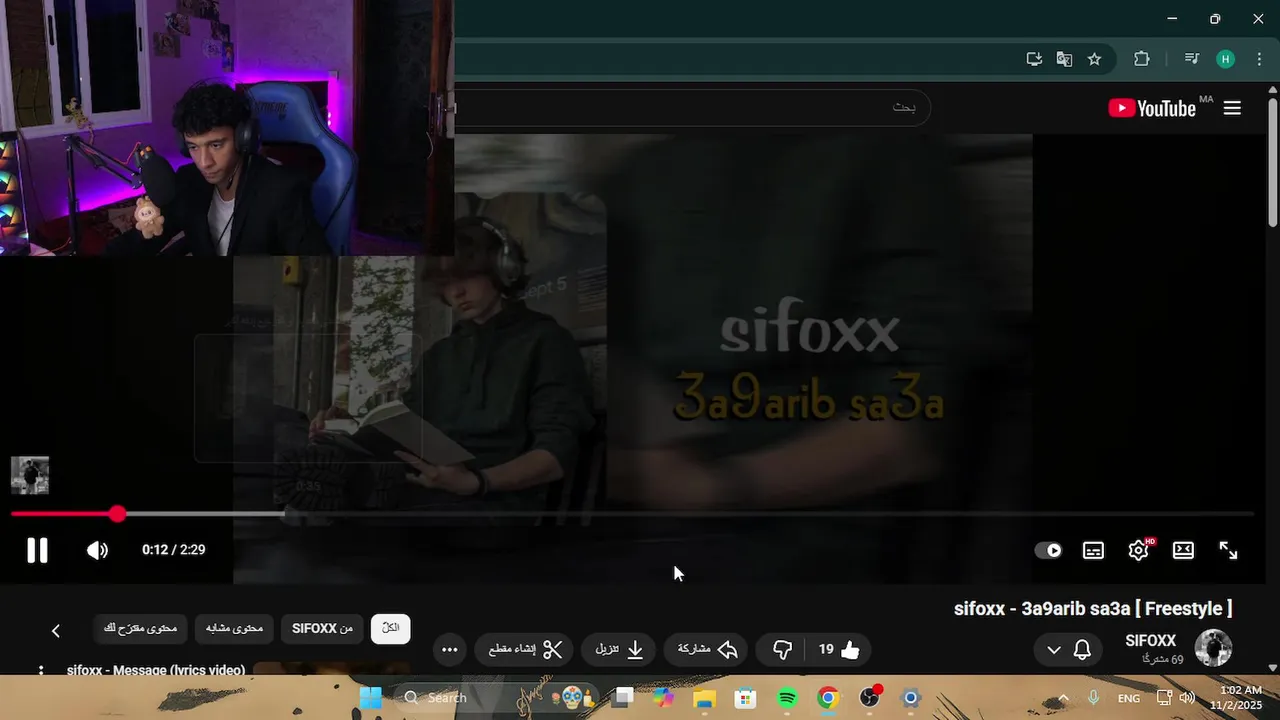Image resolution: width=1280 pixels, height=720 pixels.
Task: Click the تنزيل download button
Action: (x=620, y=650)
